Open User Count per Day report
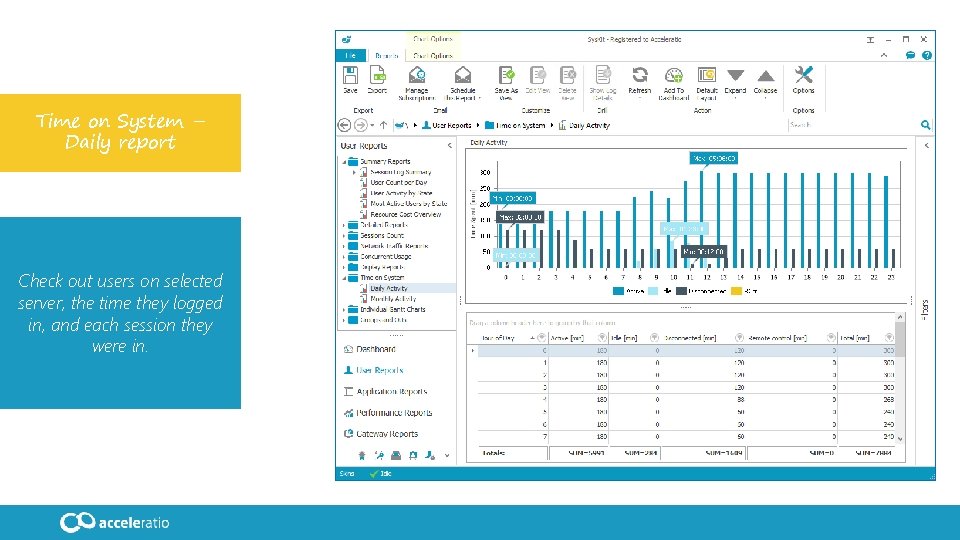The width and height of the screenshot is (960, 540). click(x=399, y=182)
